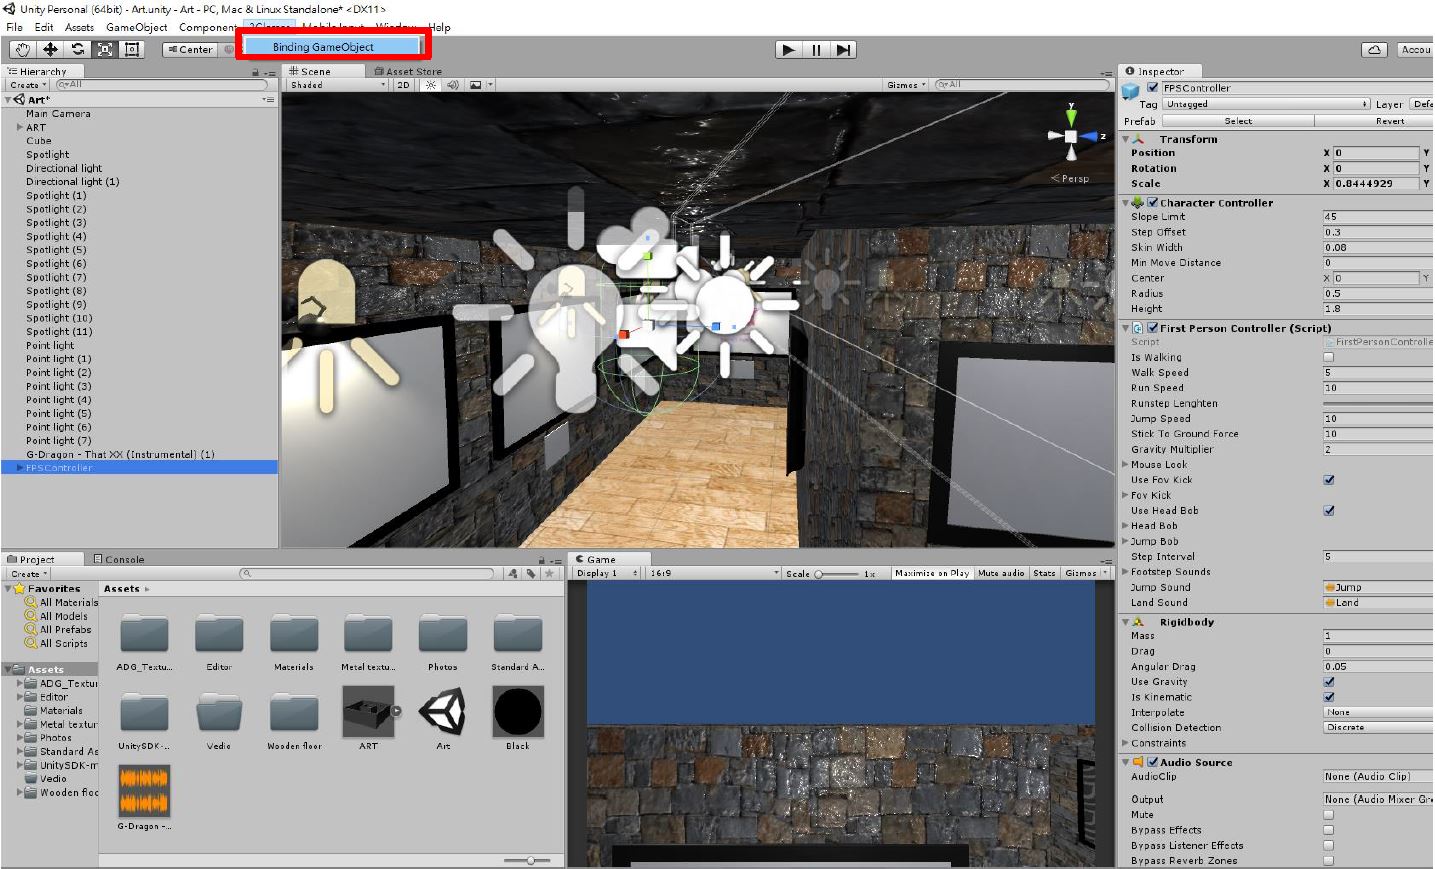Click the Select prefab button

1238,121
